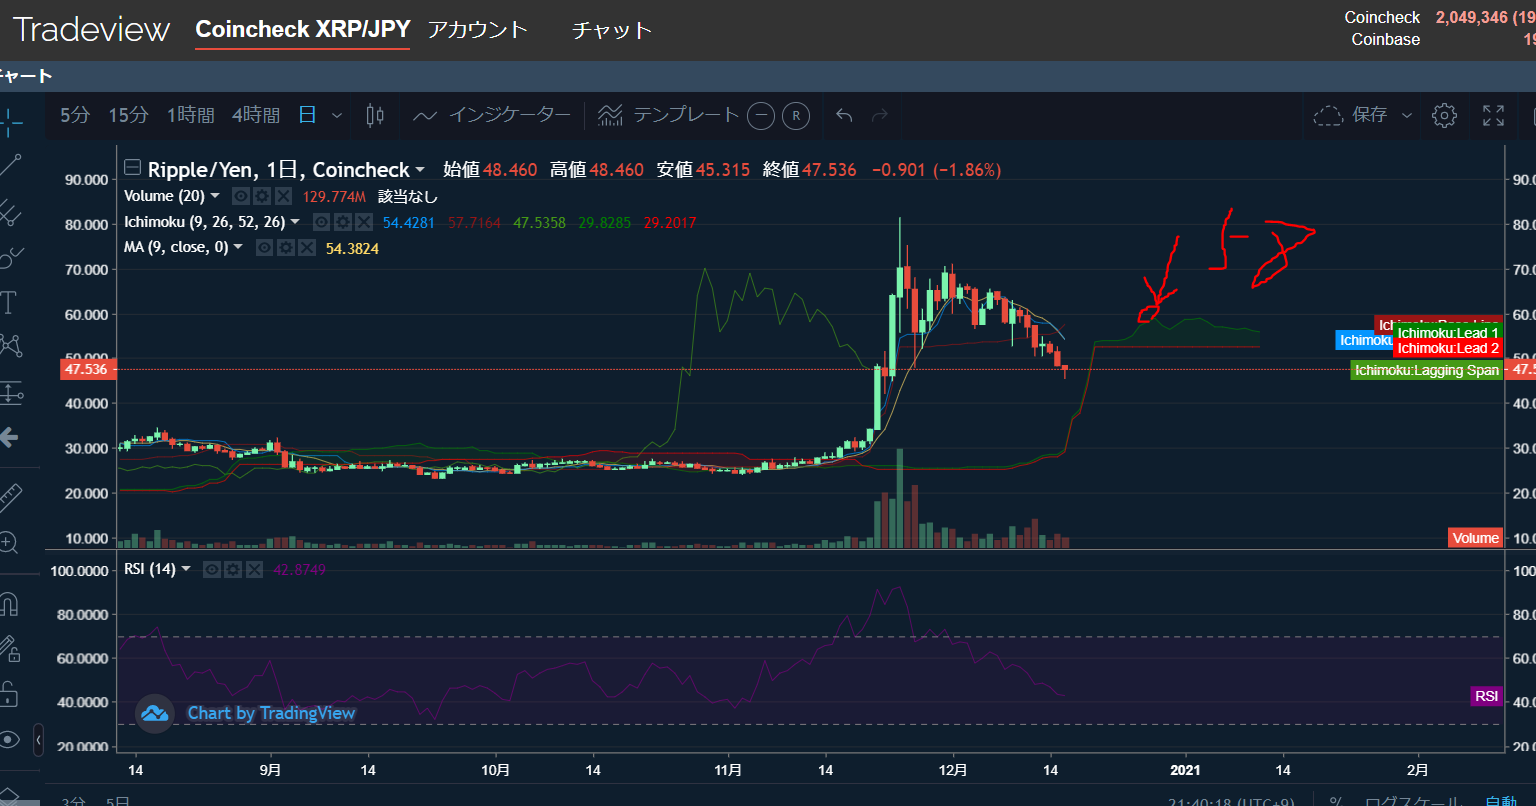Toggle hide all drawings eye in sidebar

pos(9,740)
